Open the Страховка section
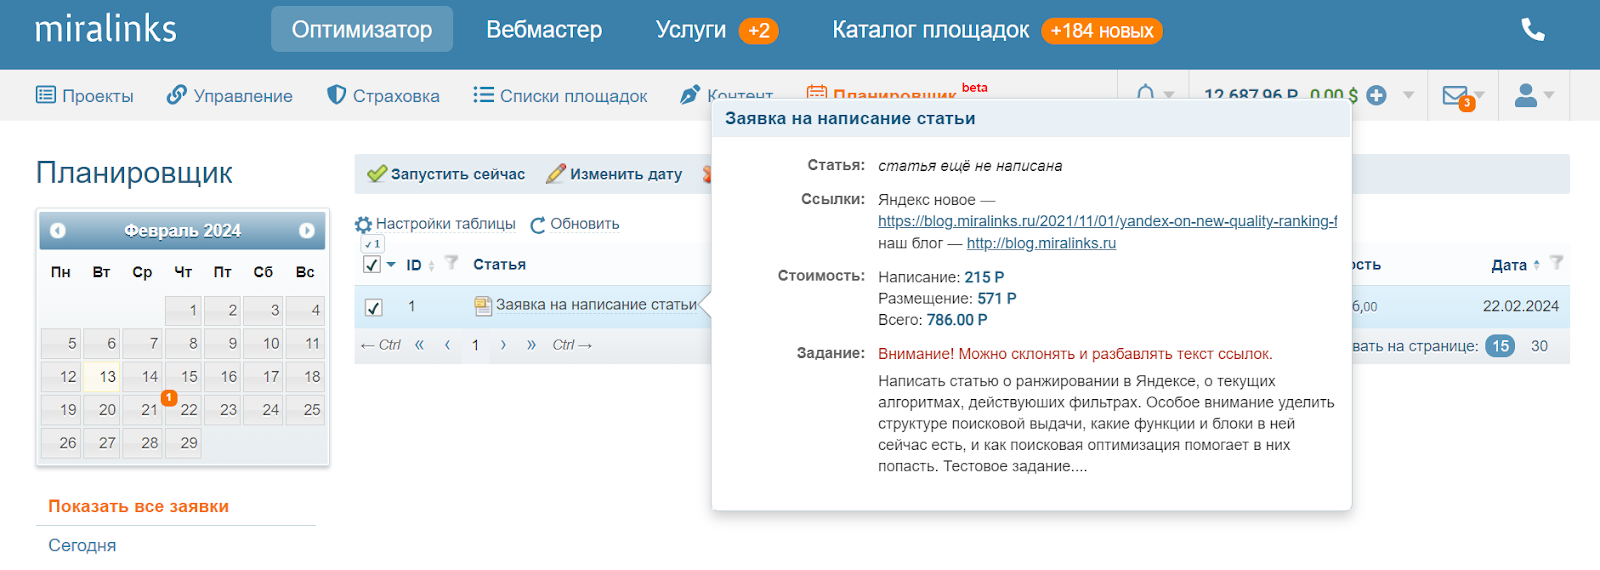This screenshot has width=1600, height=570. 383,96
